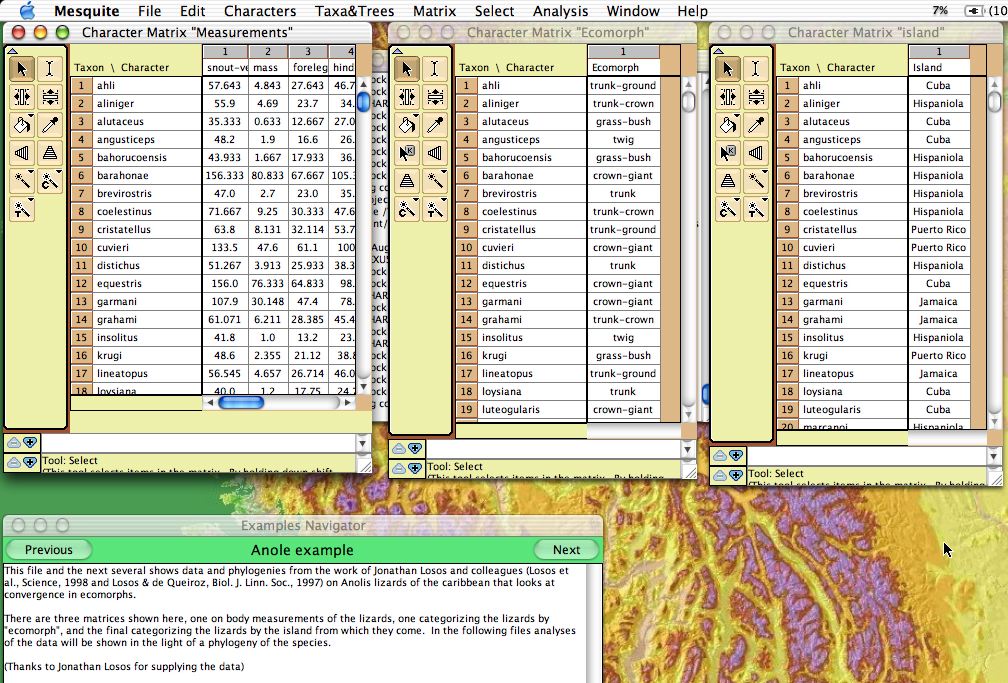The width and height of the screenshot is (1008, 683).
Task: Select the mass column header
Action: [x=266, y=67]
